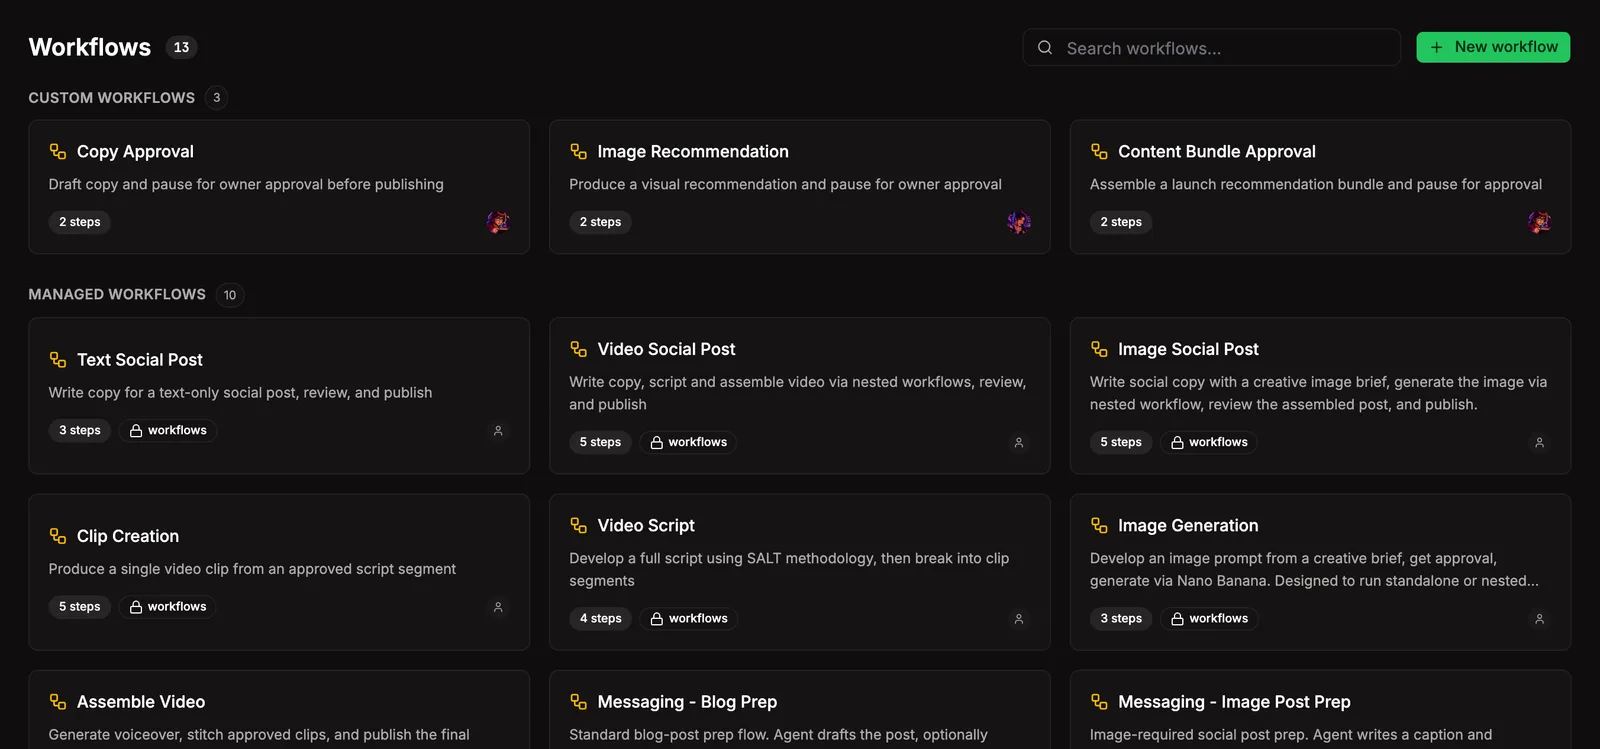
Task: Click the 4 steps badge on Video Script
Action: (x=600, y=619)
